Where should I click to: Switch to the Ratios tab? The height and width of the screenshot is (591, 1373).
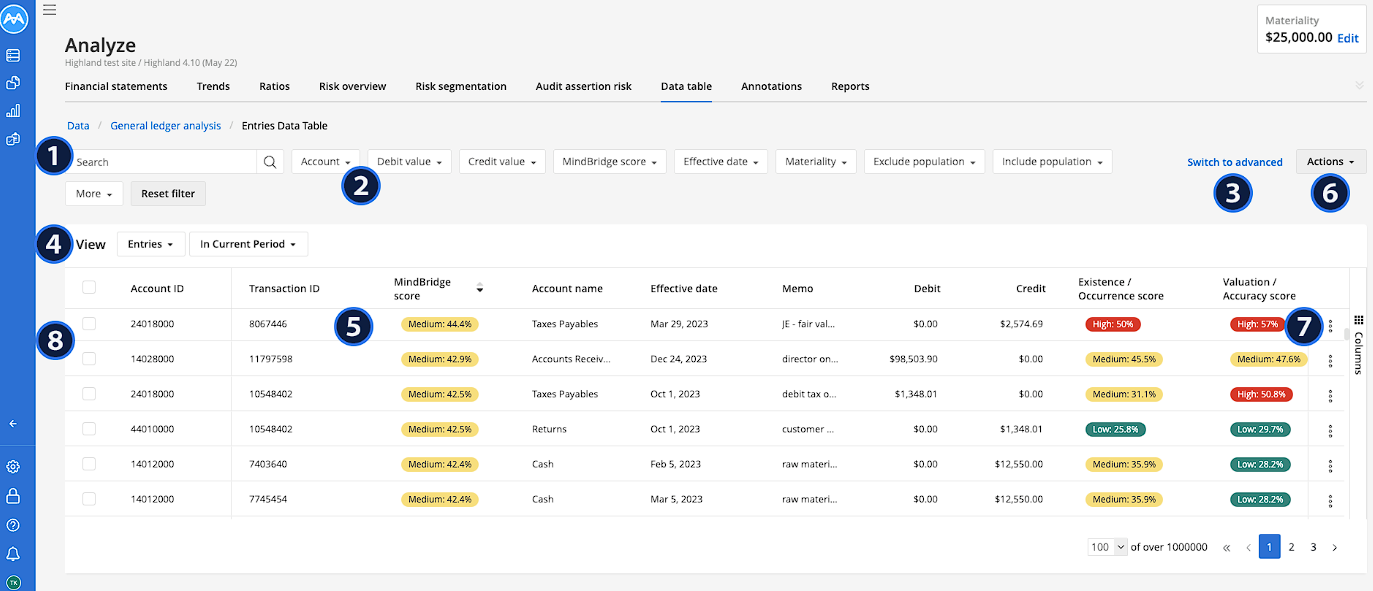pyautogui.click(x=274, y=87)
